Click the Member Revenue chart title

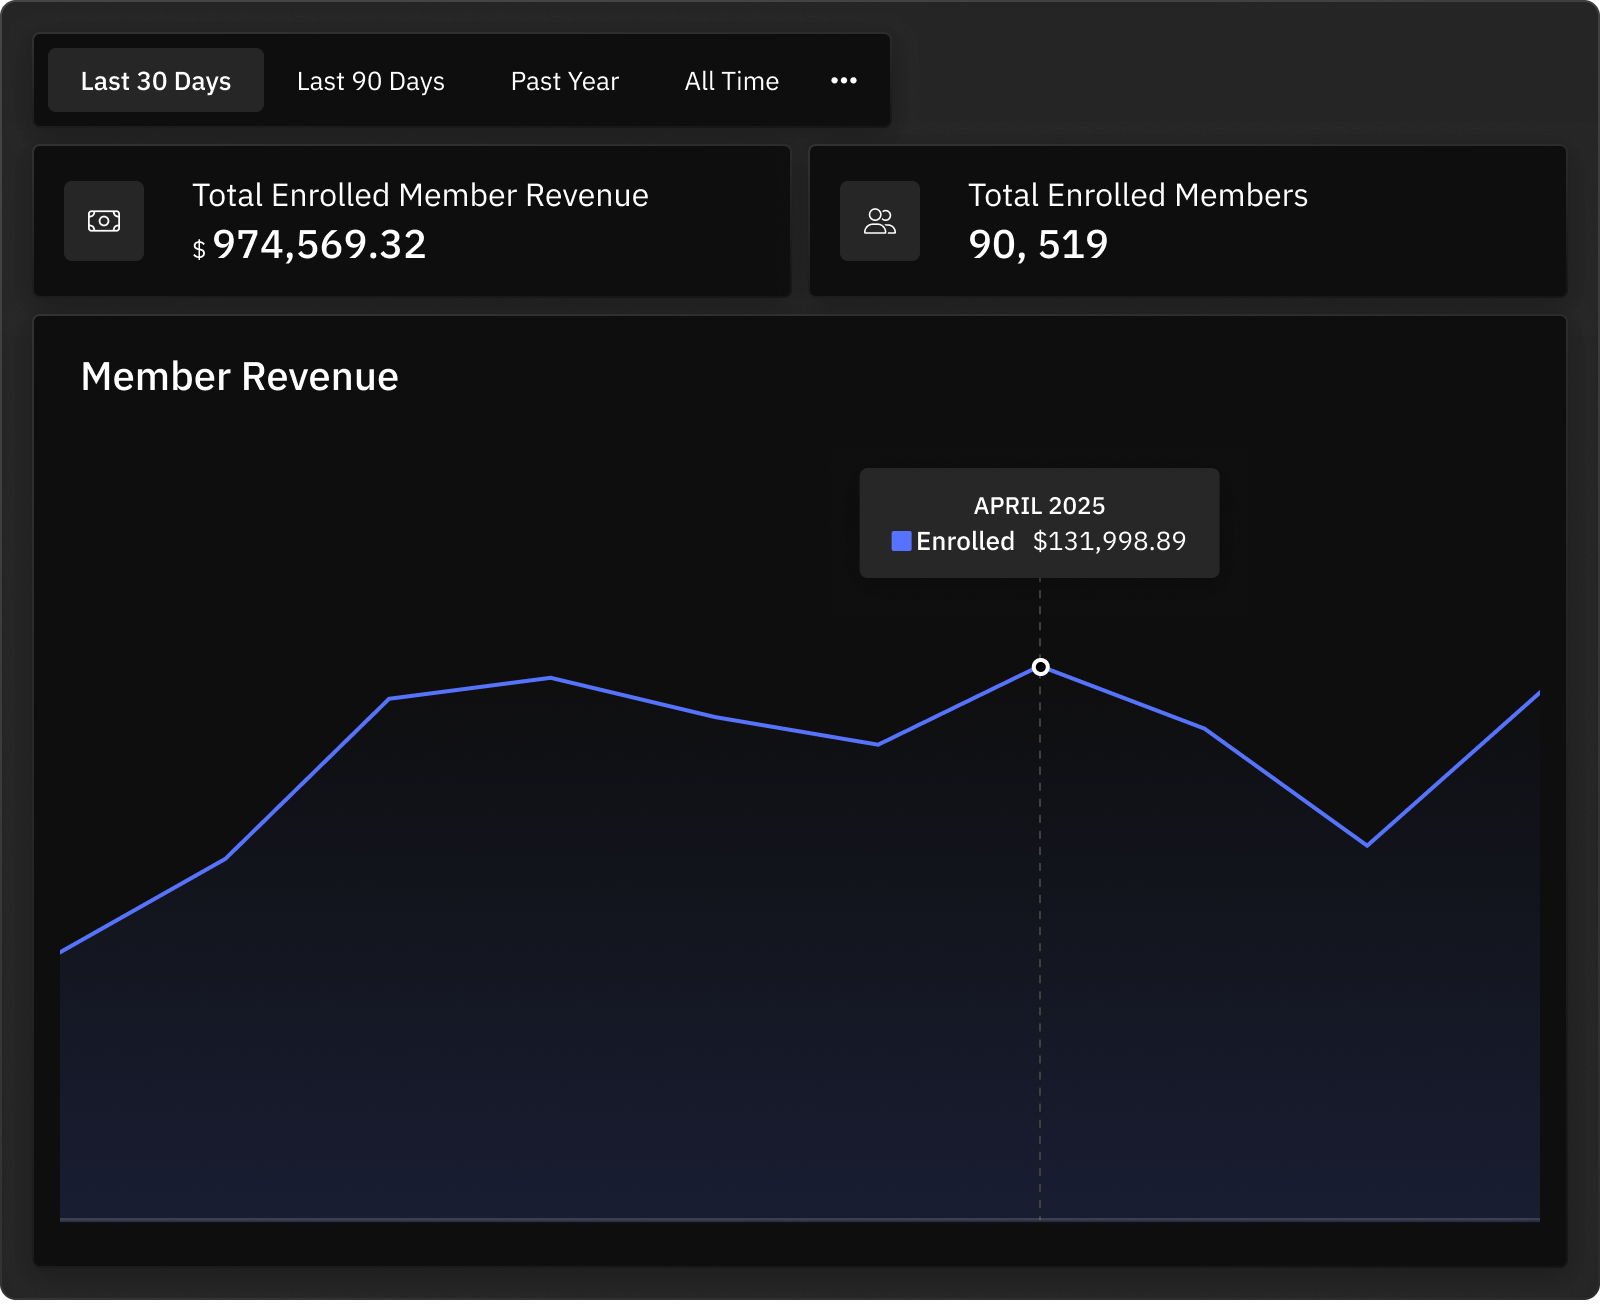tap(240, 377)
